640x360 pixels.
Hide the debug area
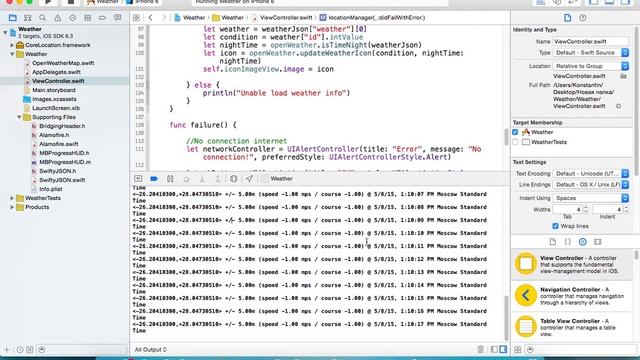[x=138, y=178]
